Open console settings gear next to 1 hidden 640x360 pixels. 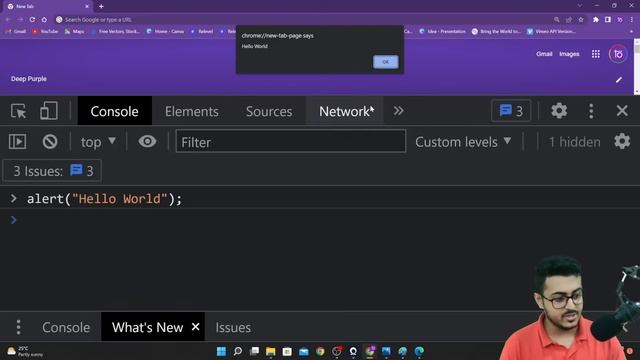pyautogui.click(x=622, y=141)
